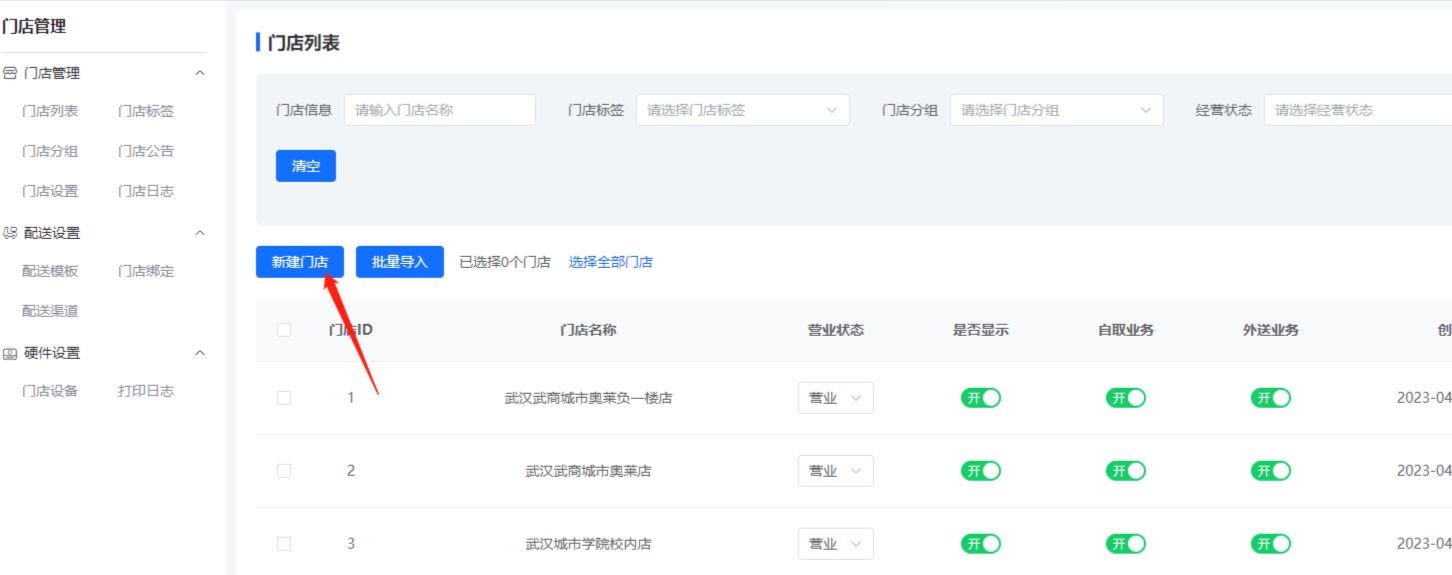Toggle 是否显示 switch for store ID 3

(981, 544)
